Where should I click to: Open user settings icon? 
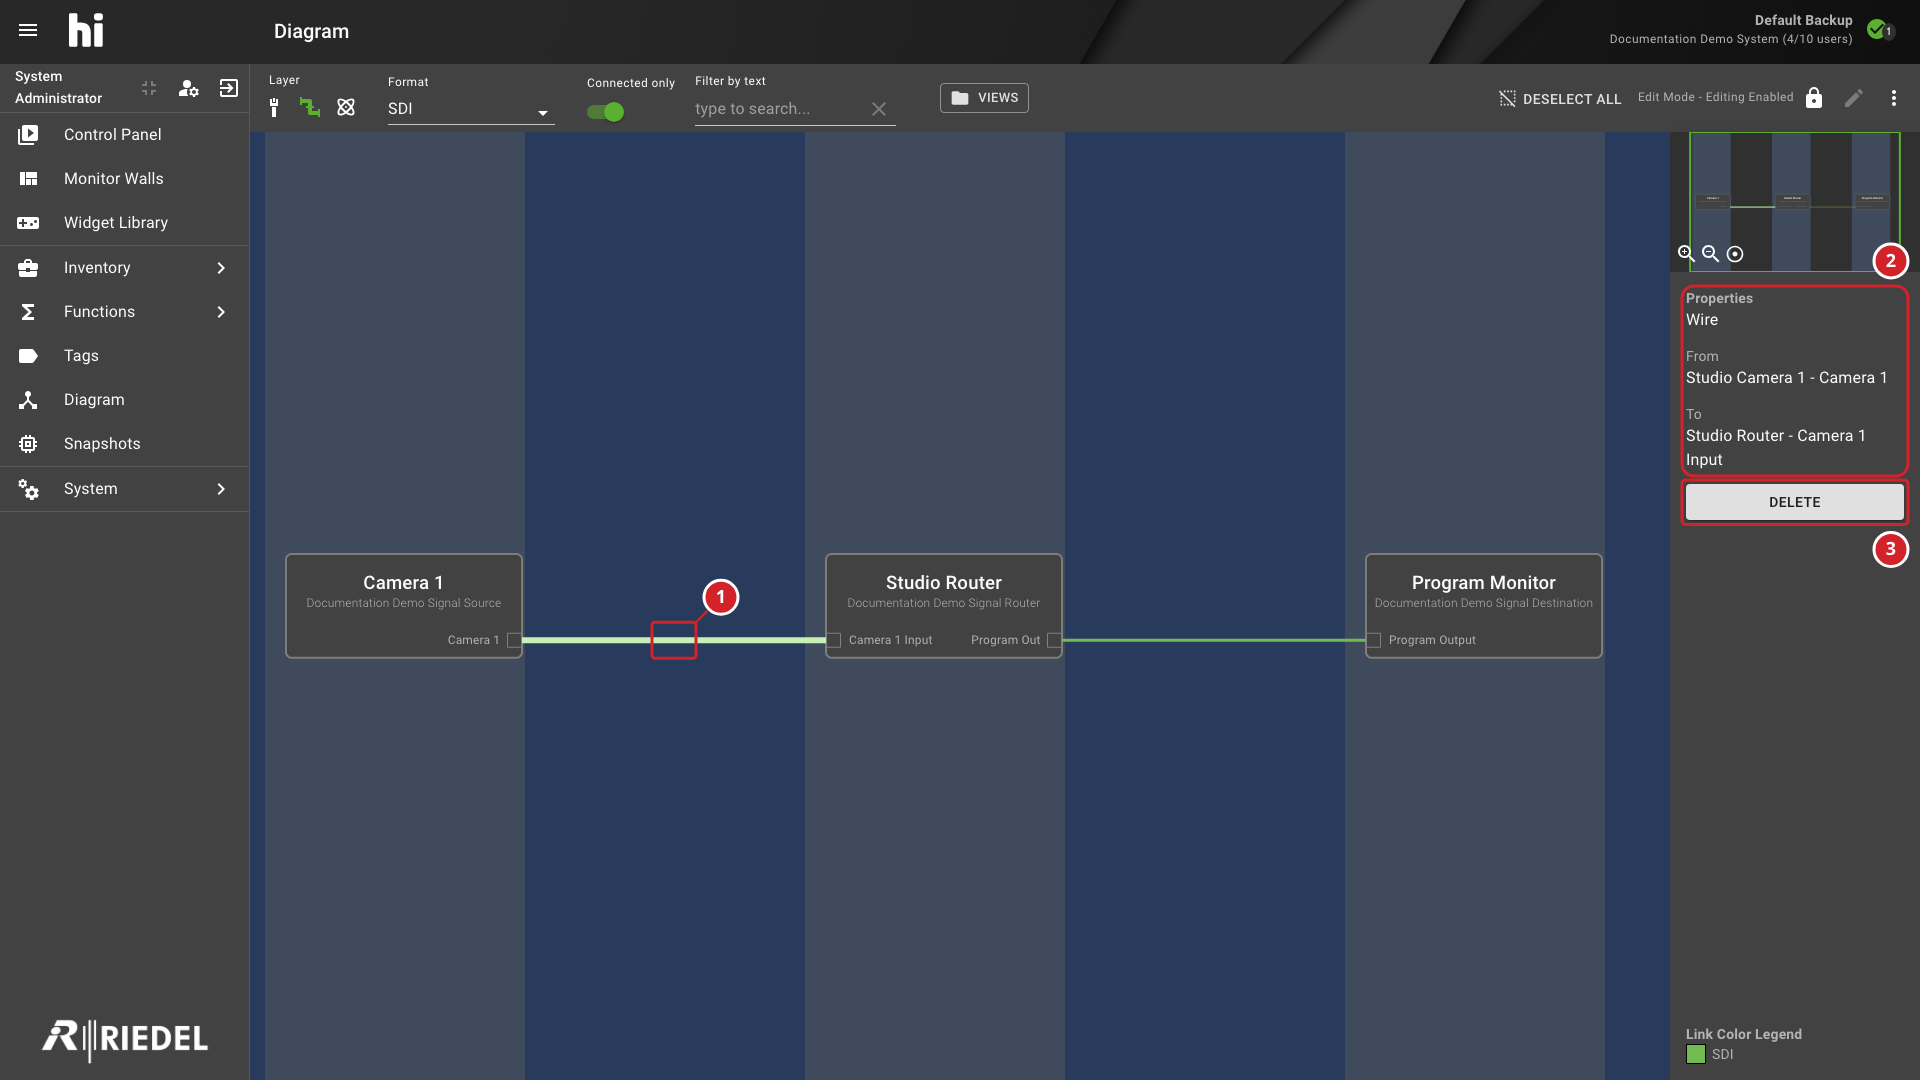tap(188, 88)
